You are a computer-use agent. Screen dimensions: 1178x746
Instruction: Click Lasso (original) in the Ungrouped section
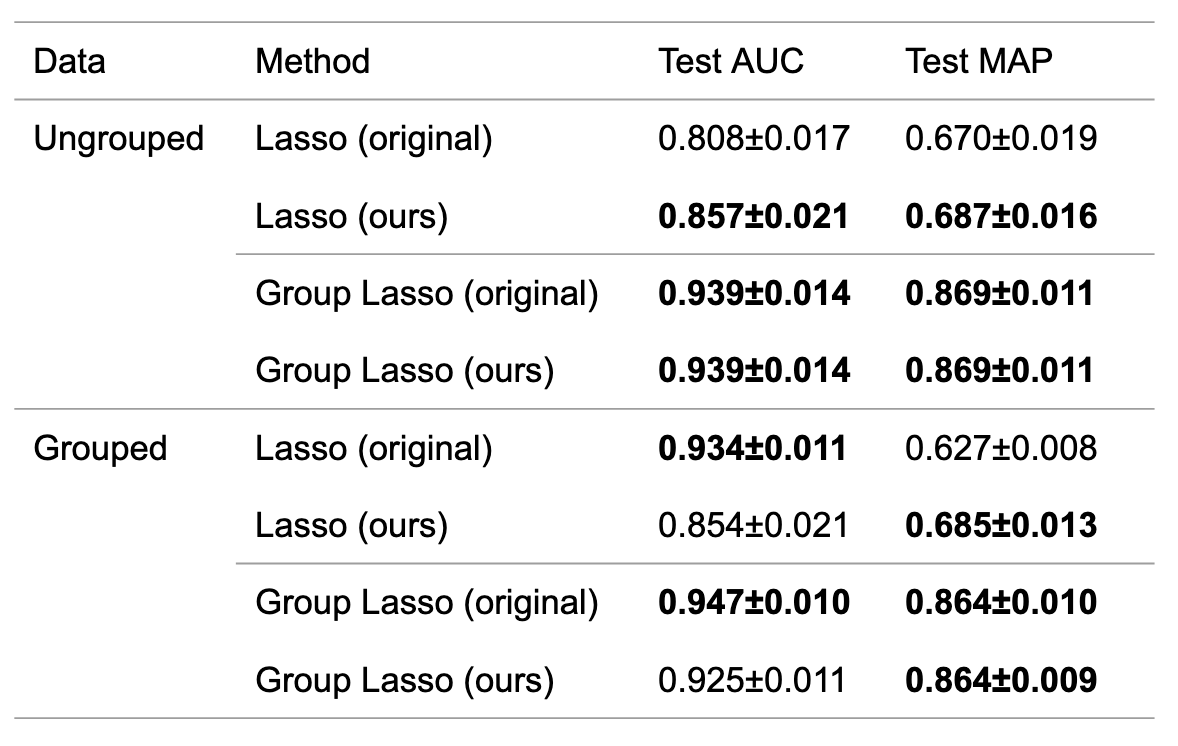374,140
